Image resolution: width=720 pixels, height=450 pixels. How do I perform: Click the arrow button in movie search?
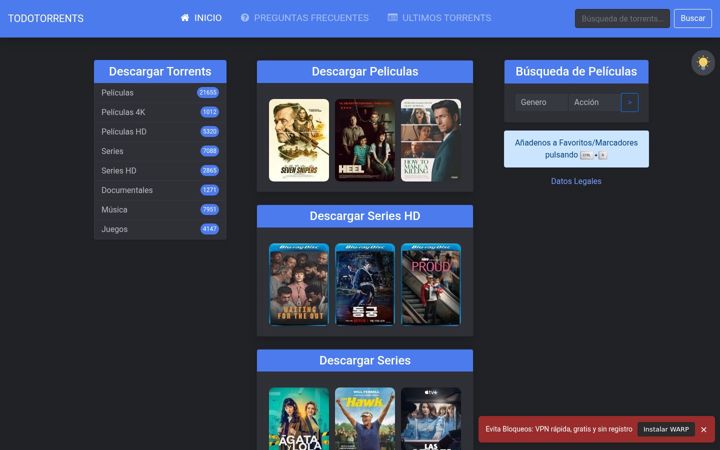(630, 102)
